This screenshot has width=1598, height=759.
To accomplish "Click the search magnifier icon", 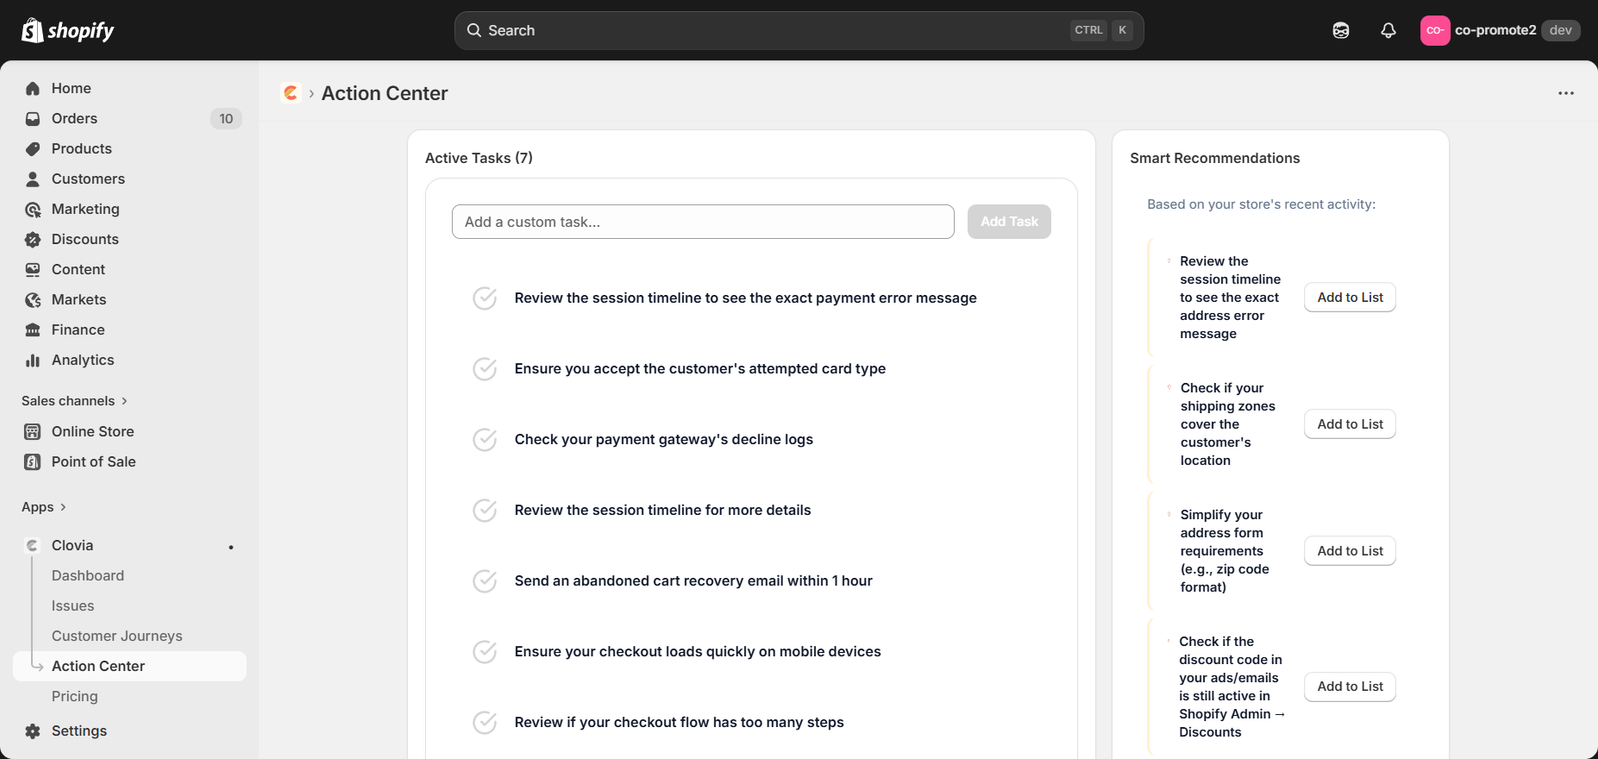I will point(474,30).
